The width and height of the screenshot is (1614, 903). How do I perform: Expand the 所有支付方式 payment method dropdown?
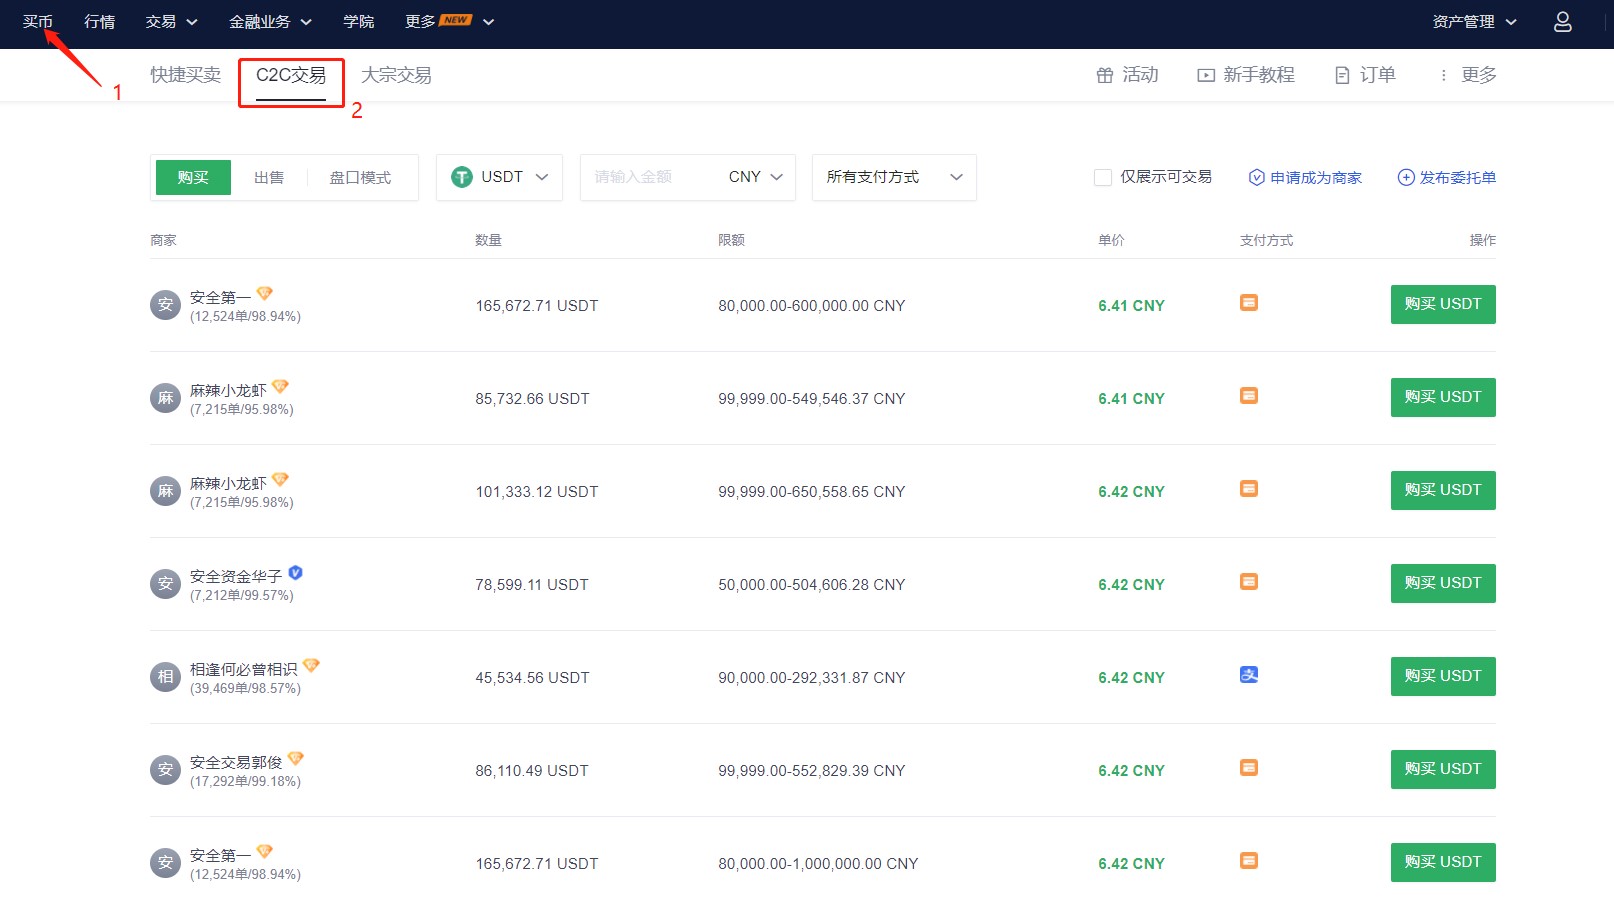pos(894,177)
